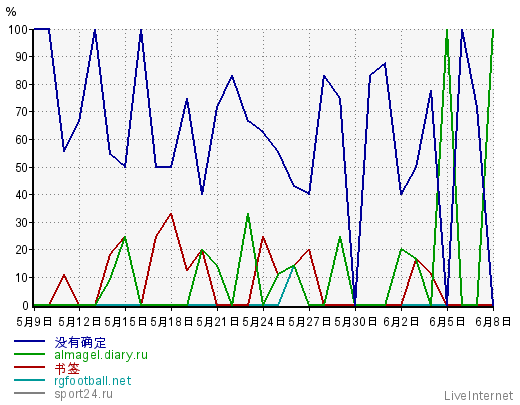Viewport: 520px width, 405px height.
Task: Click the 50 label on y-axis
Action: point(21,167)
